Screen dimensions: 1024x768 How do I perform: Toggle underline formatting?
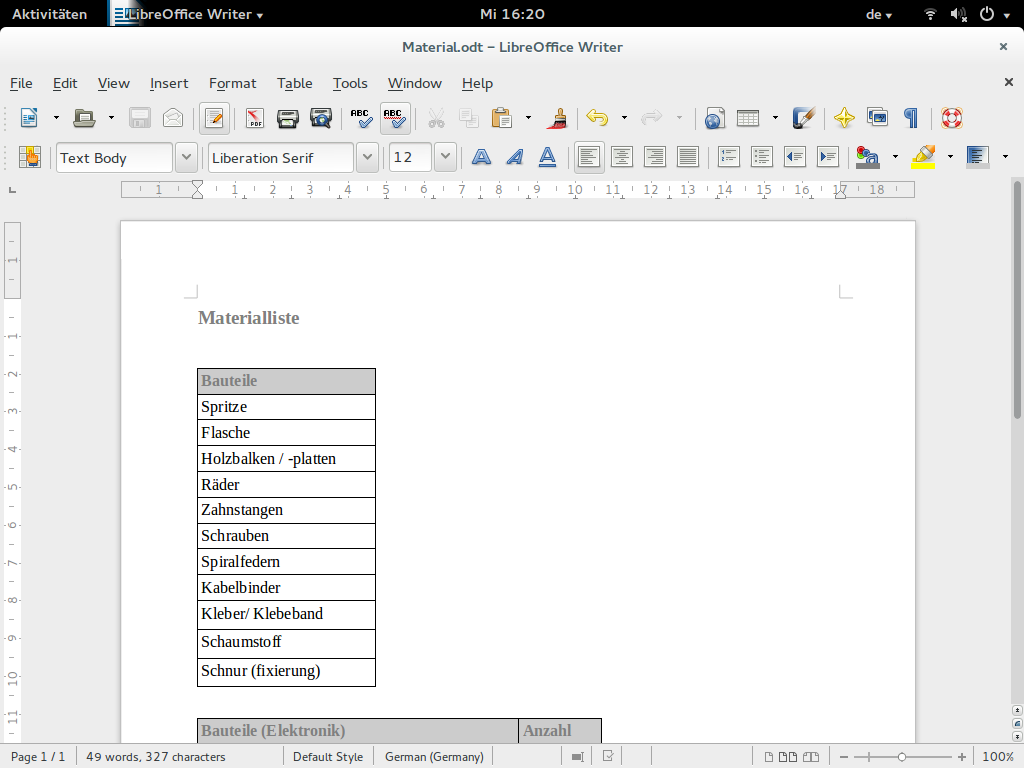pyautogui.click(x=547, y=157)
